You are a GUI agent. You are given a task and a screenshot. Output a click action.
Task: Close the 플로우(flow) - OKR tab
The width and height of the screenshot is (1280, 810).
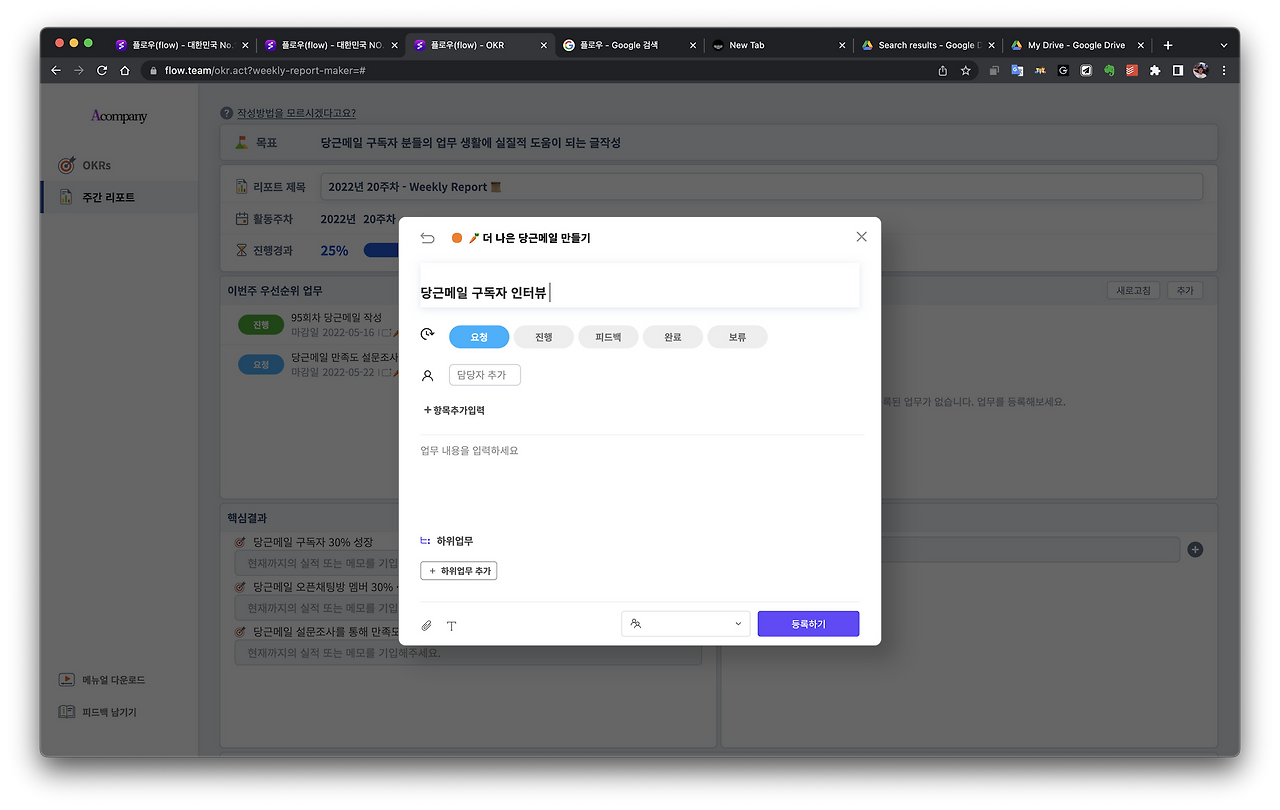[x=544, y=45]
